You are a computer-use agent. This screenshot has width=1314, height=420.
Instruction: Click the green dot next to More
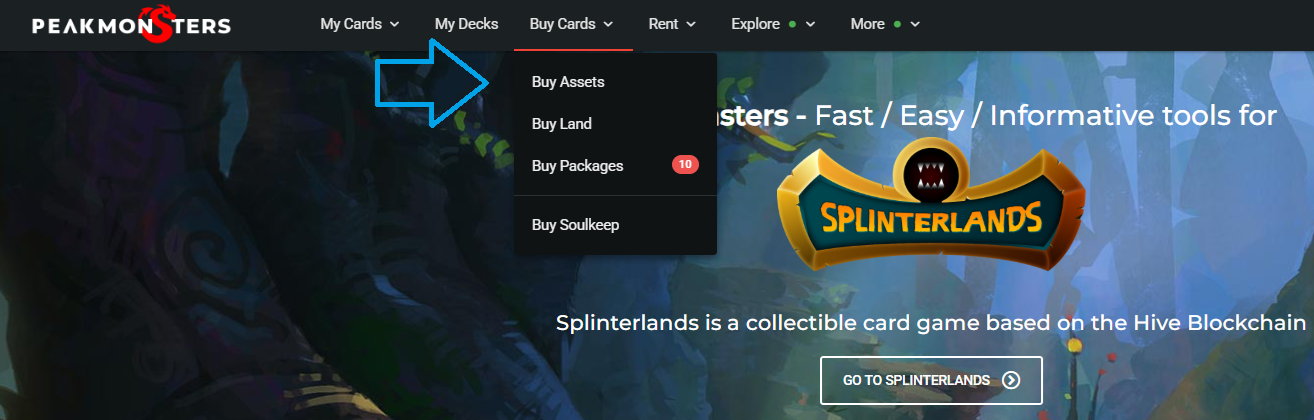tap(897, 24)
